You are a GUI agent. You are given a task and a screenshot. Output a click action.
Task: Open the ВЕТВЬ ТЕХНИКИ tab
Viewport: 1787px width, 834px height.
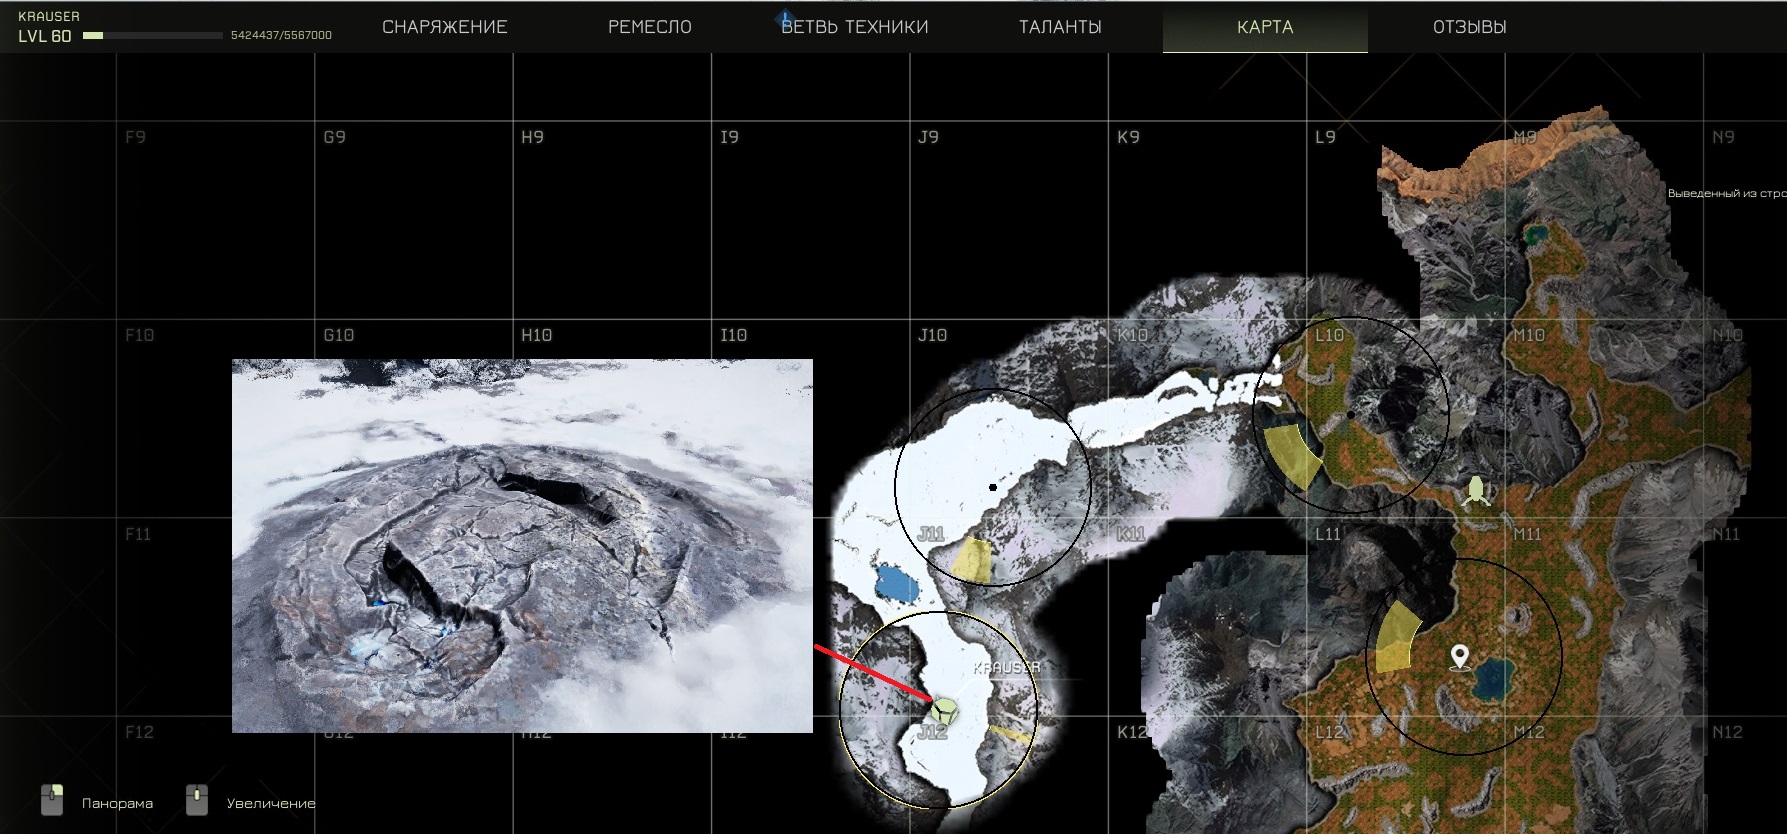(855, 27)
